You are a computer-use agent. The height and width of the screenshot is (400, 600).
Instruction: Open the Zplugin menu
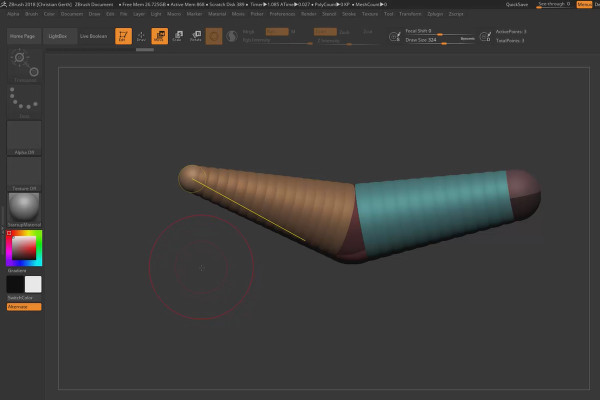435,14
